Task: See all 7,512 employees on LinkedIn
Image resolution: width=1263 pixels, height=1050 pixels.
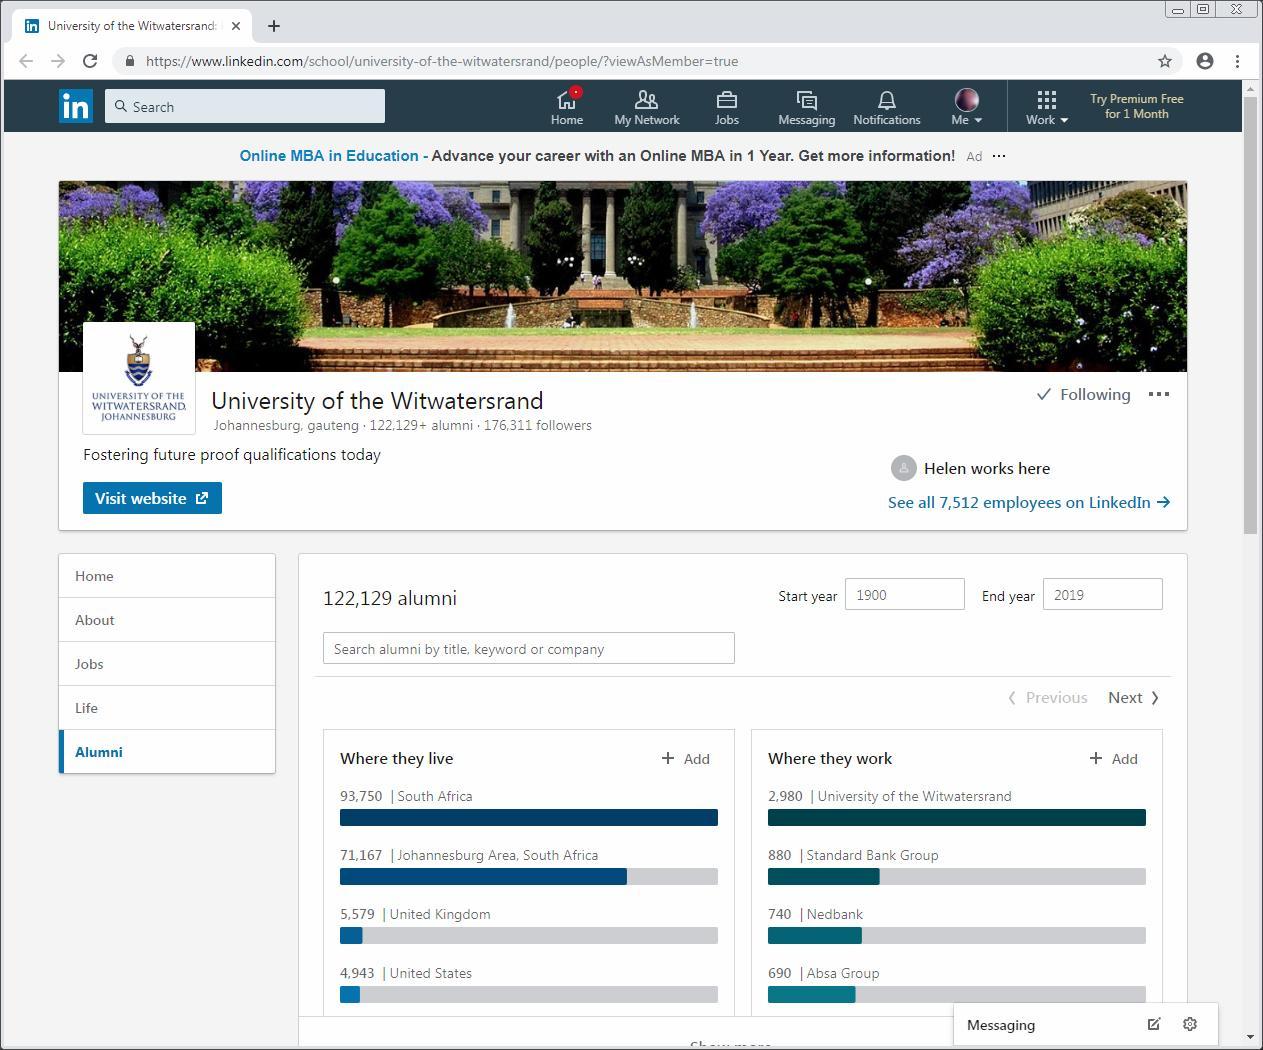Action: pyautogui.click(x=1029, y=502)
